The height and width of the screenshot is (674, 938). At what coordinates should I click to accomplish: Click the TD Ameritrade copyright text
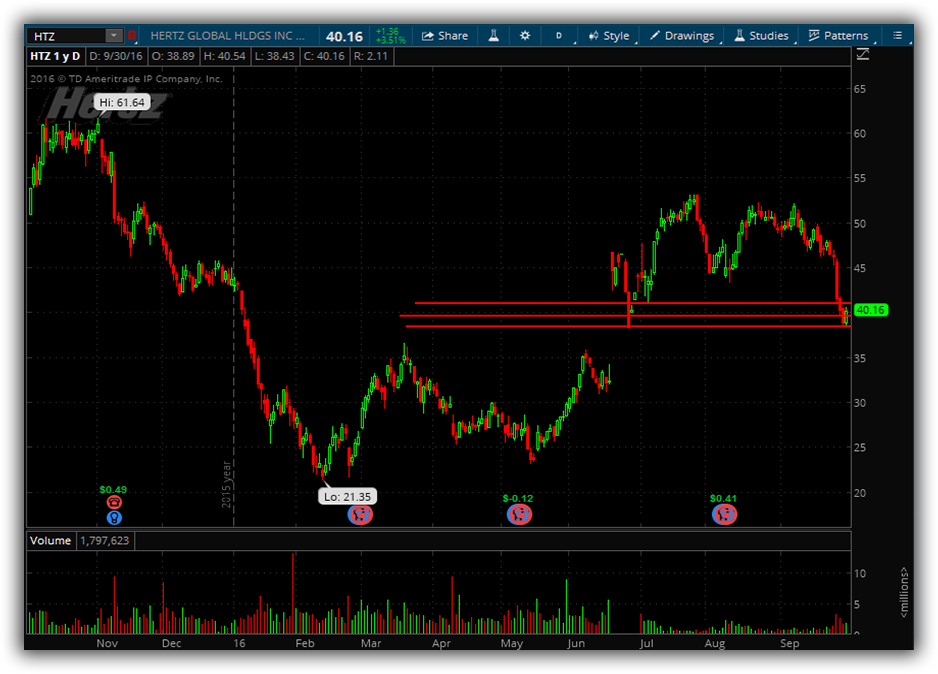coord(126,79)
